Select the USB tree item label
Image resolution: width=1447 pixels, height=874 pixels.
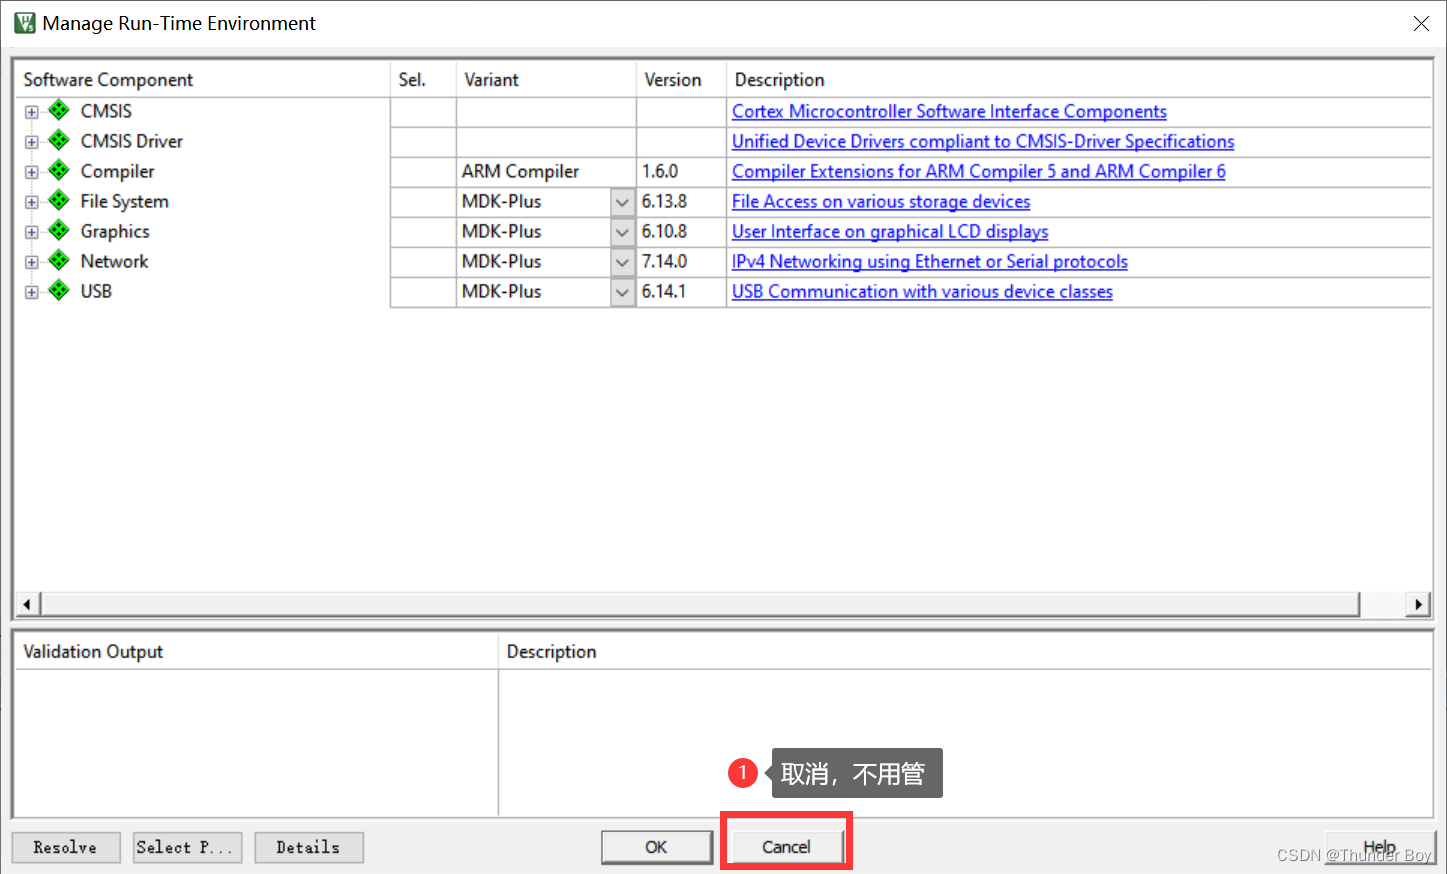click(96, 291)
